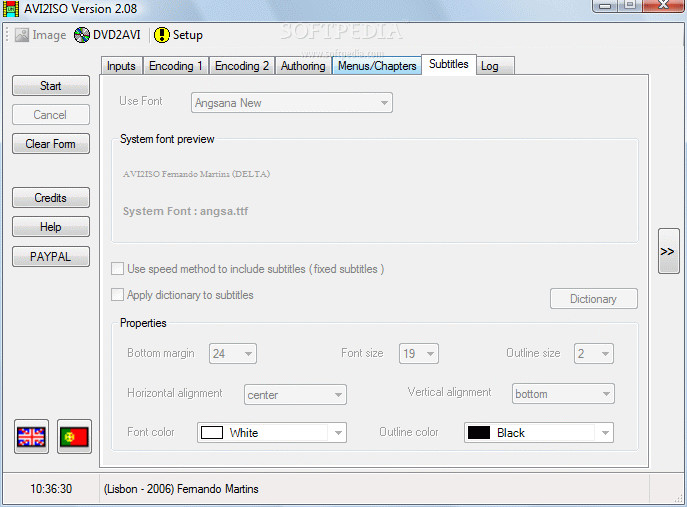The width and height of the screenshot is (687, 507).
Task: Open Setup from the toolbar
Action: 178,35
